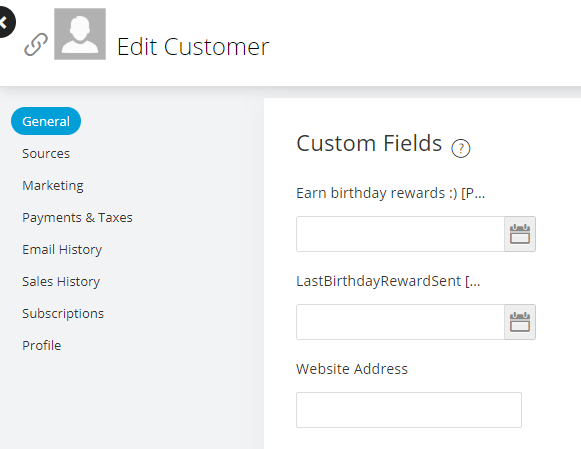
Task: Open the Custom Fields help icon
Action: (461, 149)
